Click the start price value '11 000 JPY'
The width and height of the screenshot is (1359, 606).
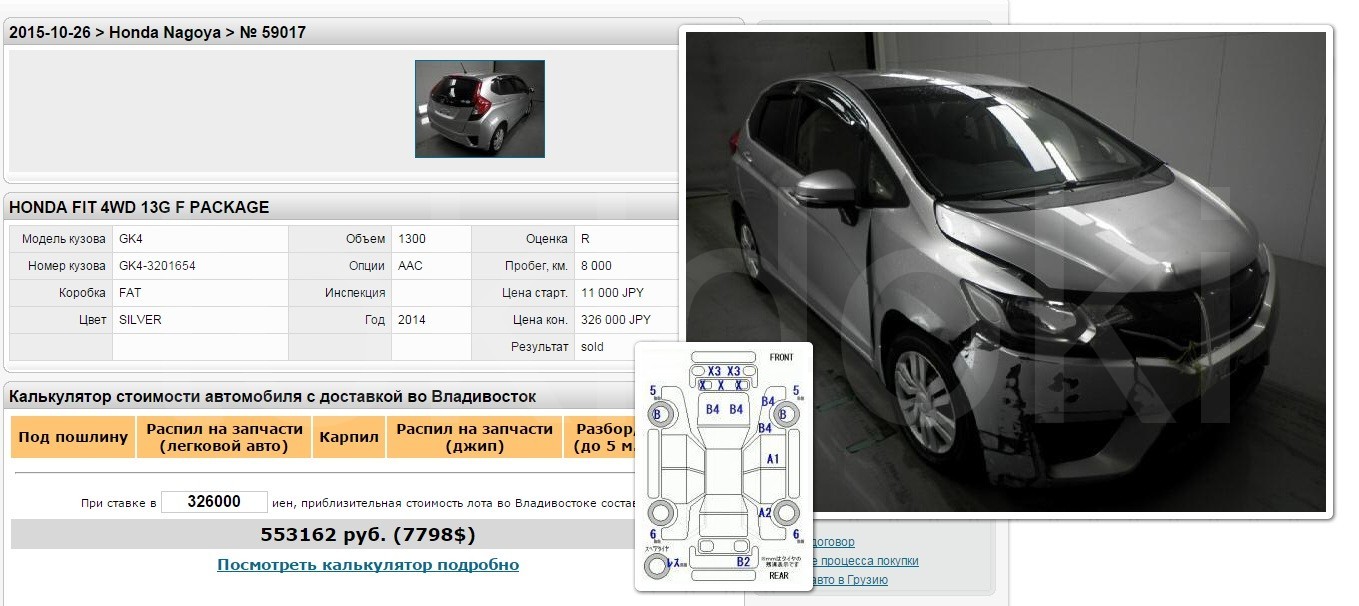point(613,293)
